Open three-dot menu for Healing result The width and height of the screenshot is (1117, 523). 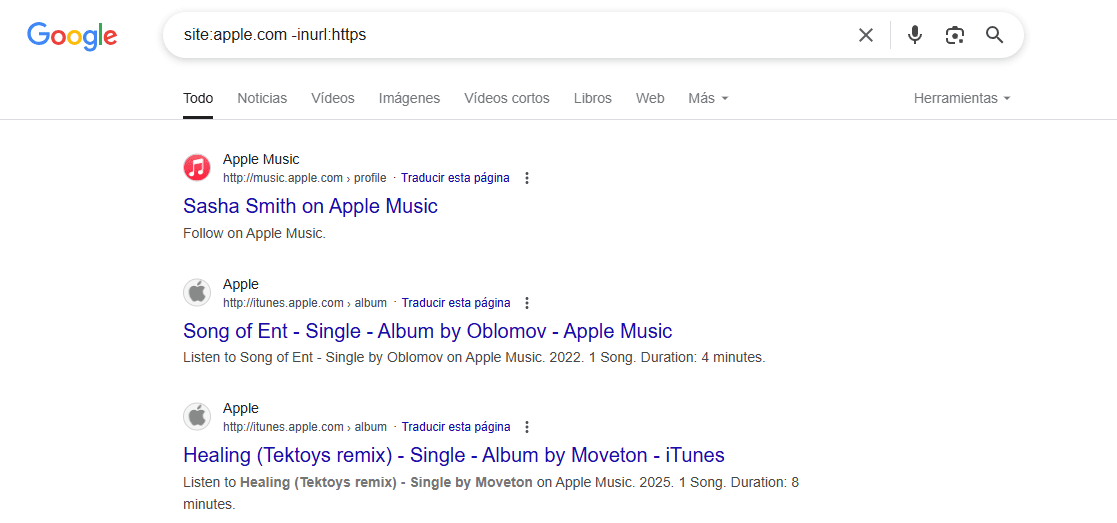(x=527, y=427)
